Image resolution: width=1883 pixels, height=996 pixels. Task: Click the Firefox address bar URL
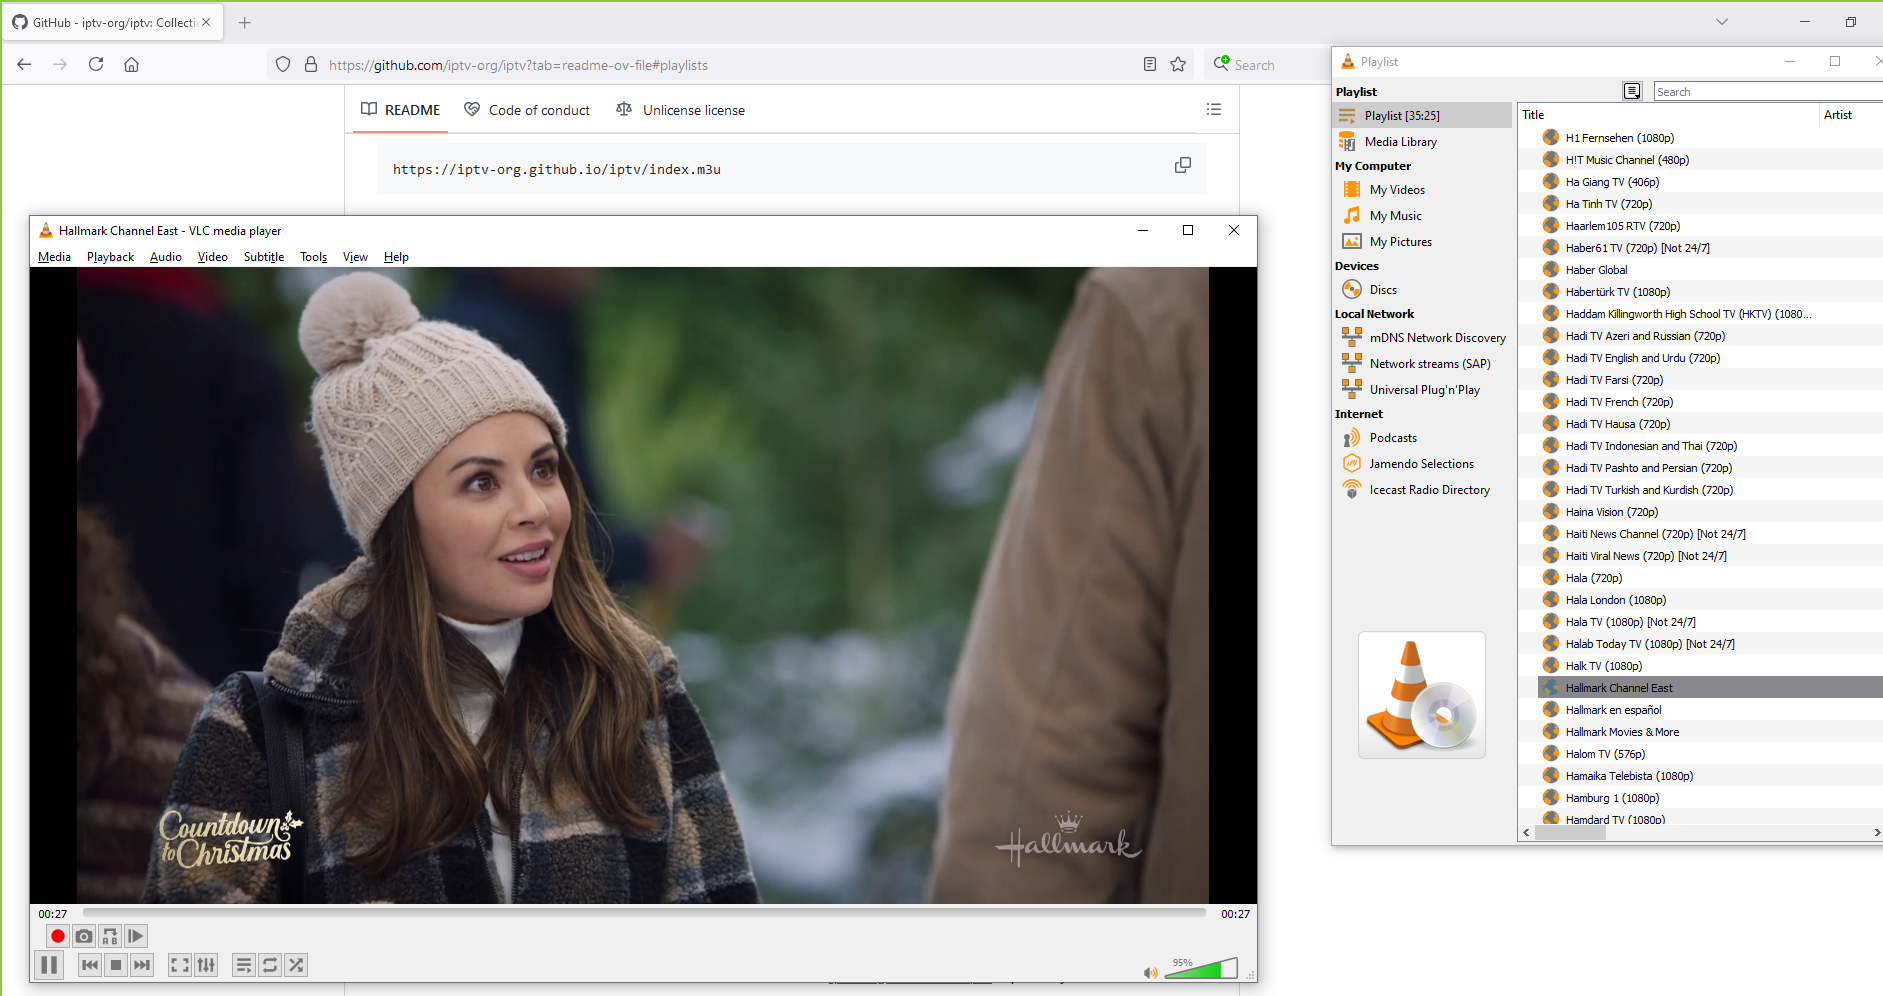518,65
